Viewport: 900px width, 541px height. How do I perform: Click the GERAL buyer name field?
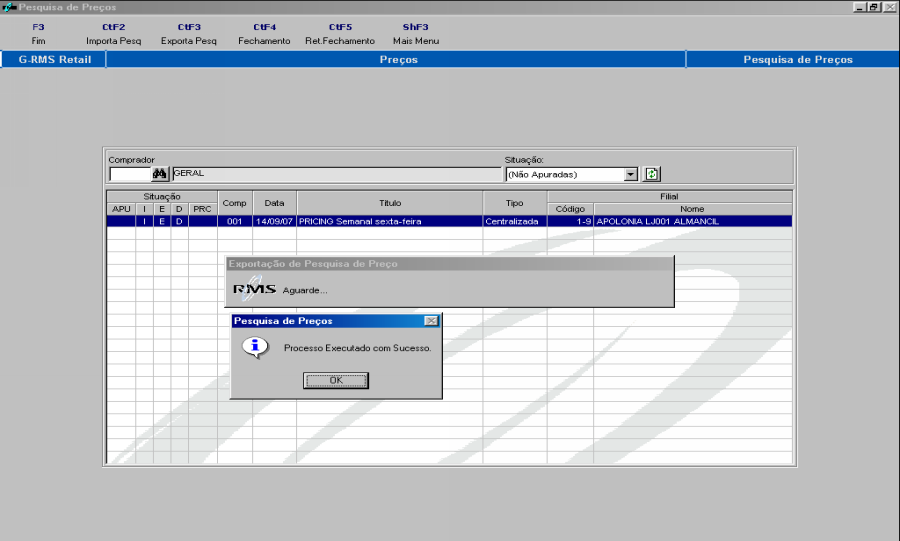click(337, 174)
